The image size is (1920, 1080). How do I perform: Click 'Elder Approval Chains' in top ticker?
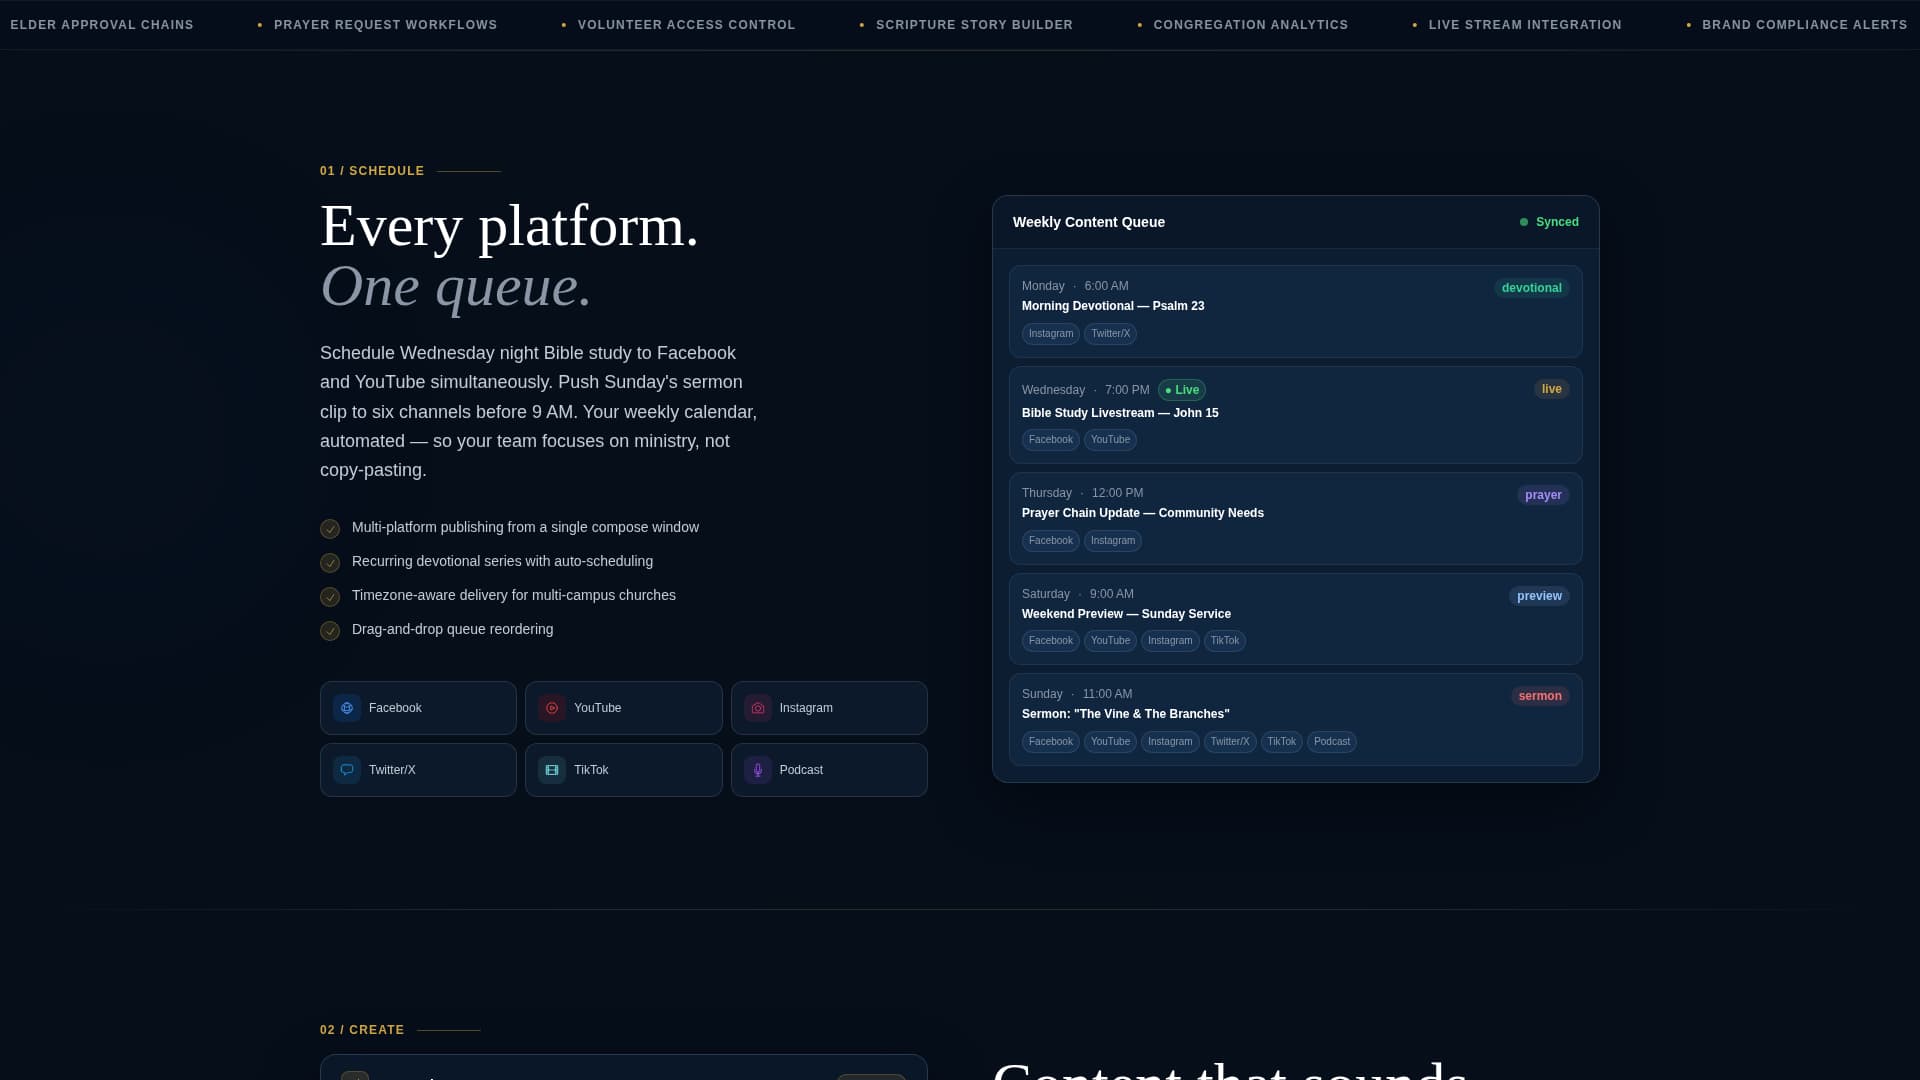point(102,25)
